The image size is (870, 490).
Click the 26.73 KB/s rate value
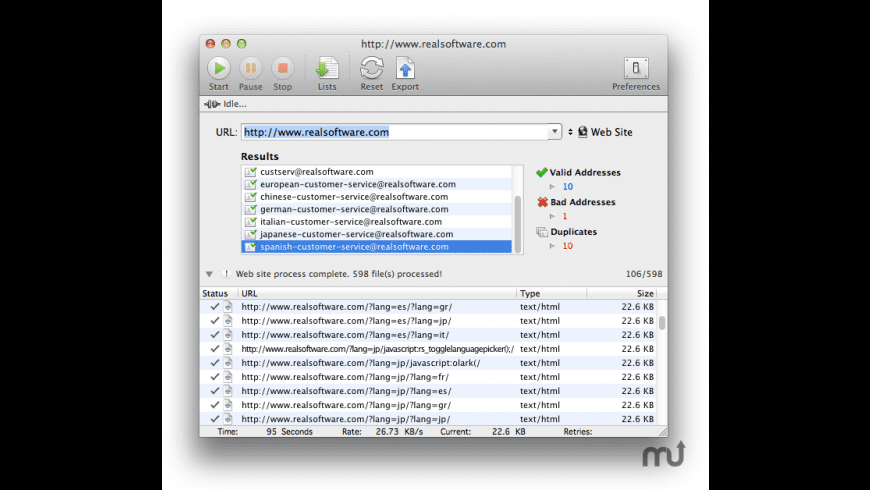click(x=399, y=431)
